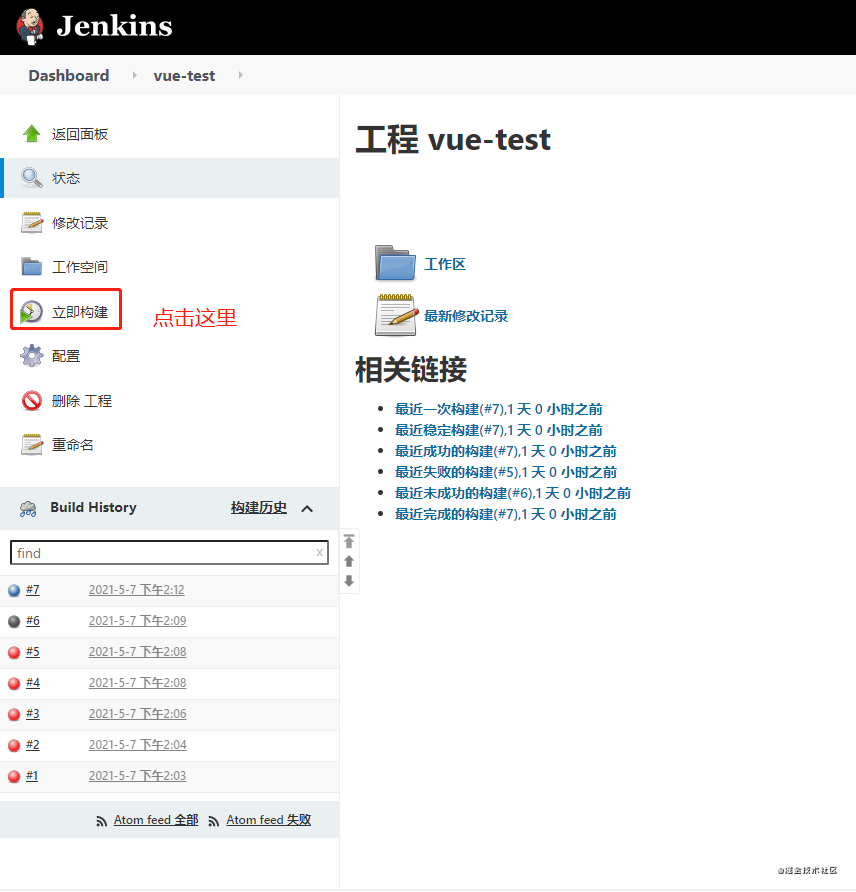
Task: Click RSS icon beside Atom feed 全部
Action: pos(101,821)
